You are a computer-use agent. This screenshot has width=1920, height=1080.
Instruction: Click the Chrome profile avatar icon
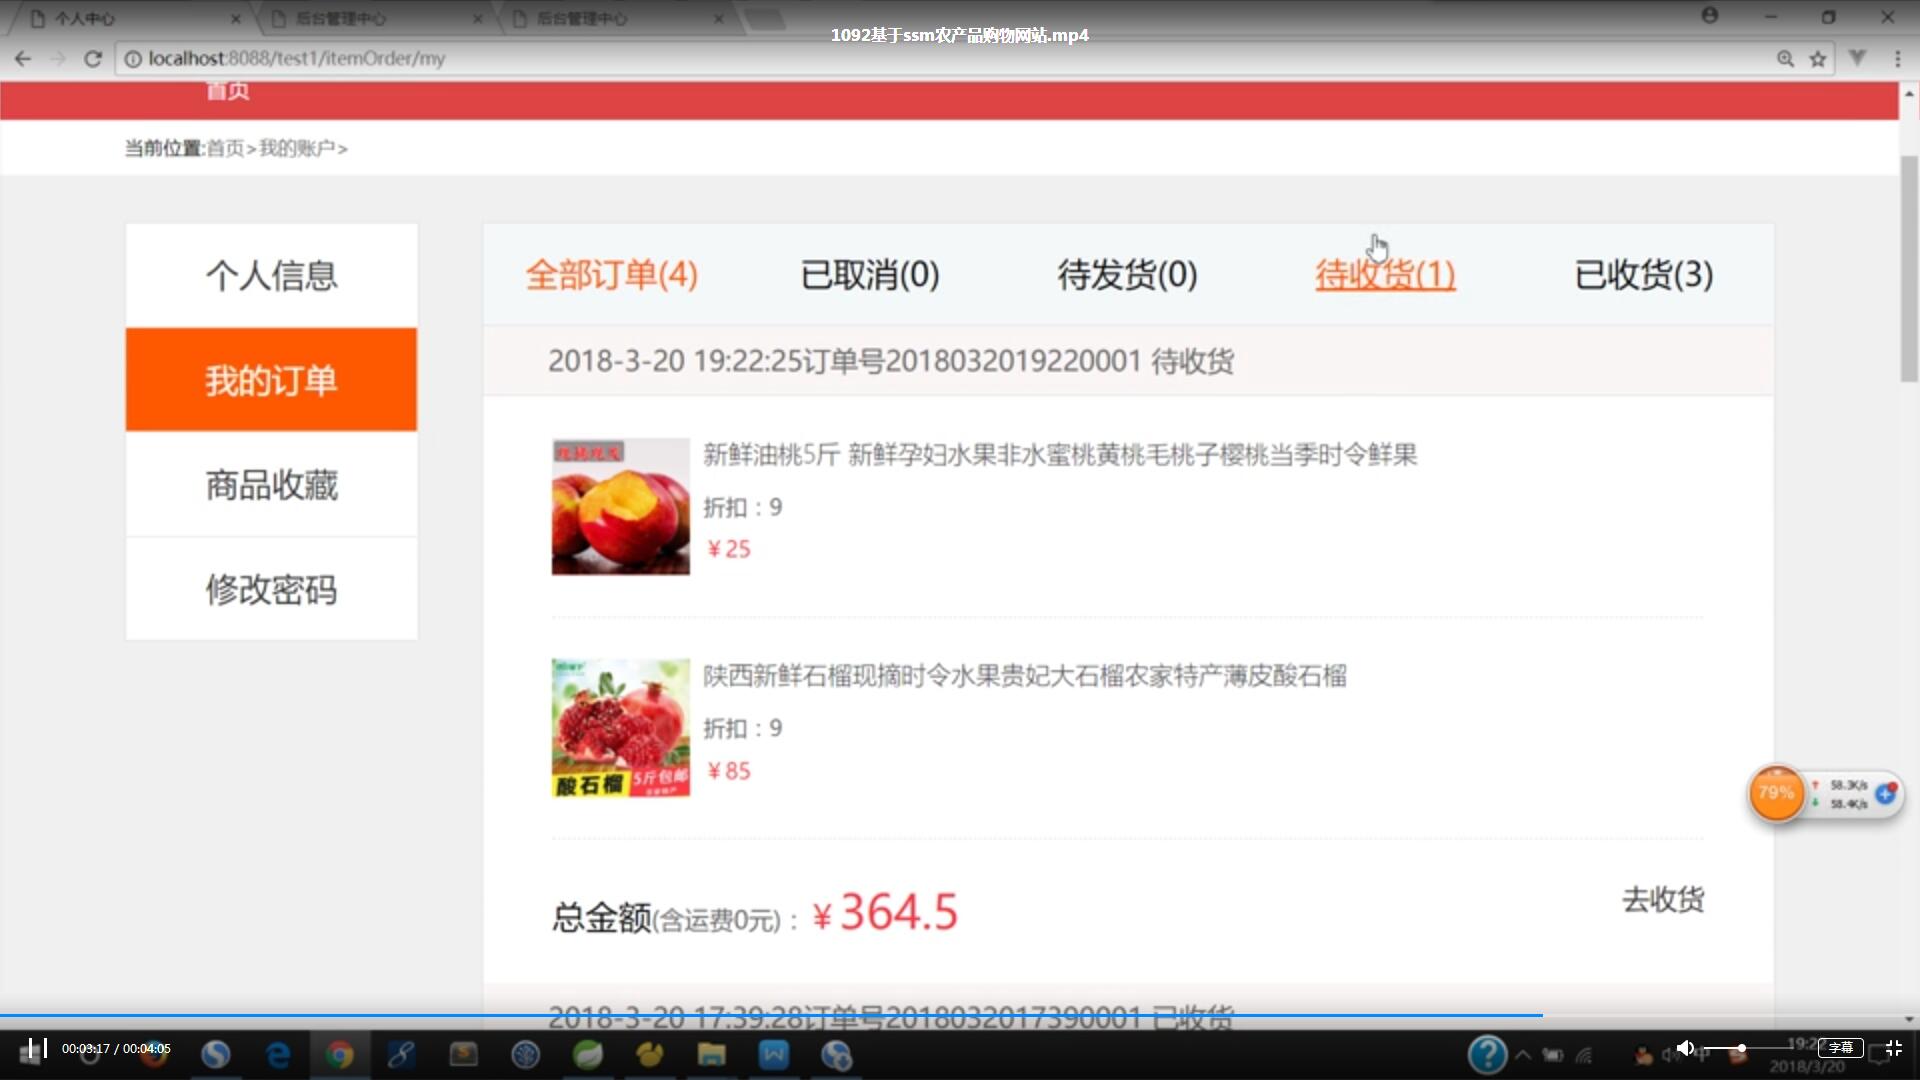point(1710,15)
